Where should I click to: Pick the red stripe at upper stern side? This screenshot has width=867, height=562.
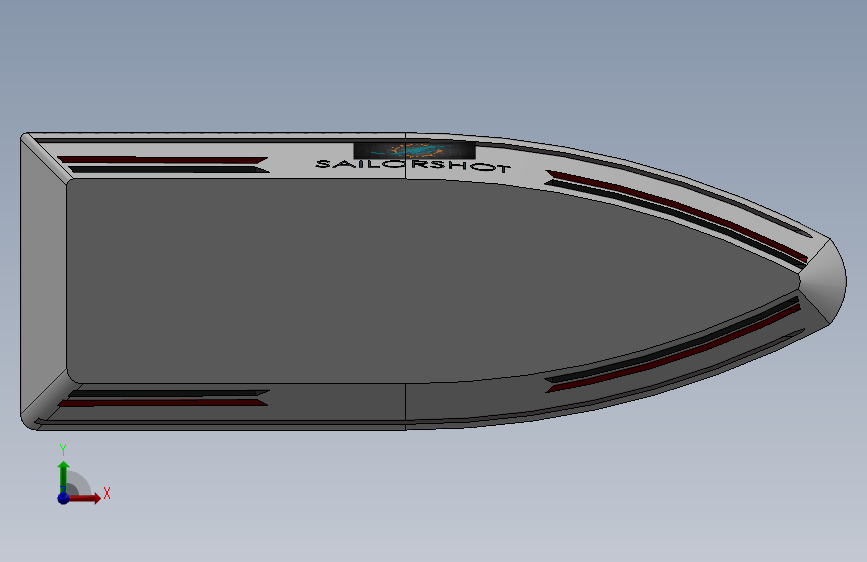tap(163, 160)
